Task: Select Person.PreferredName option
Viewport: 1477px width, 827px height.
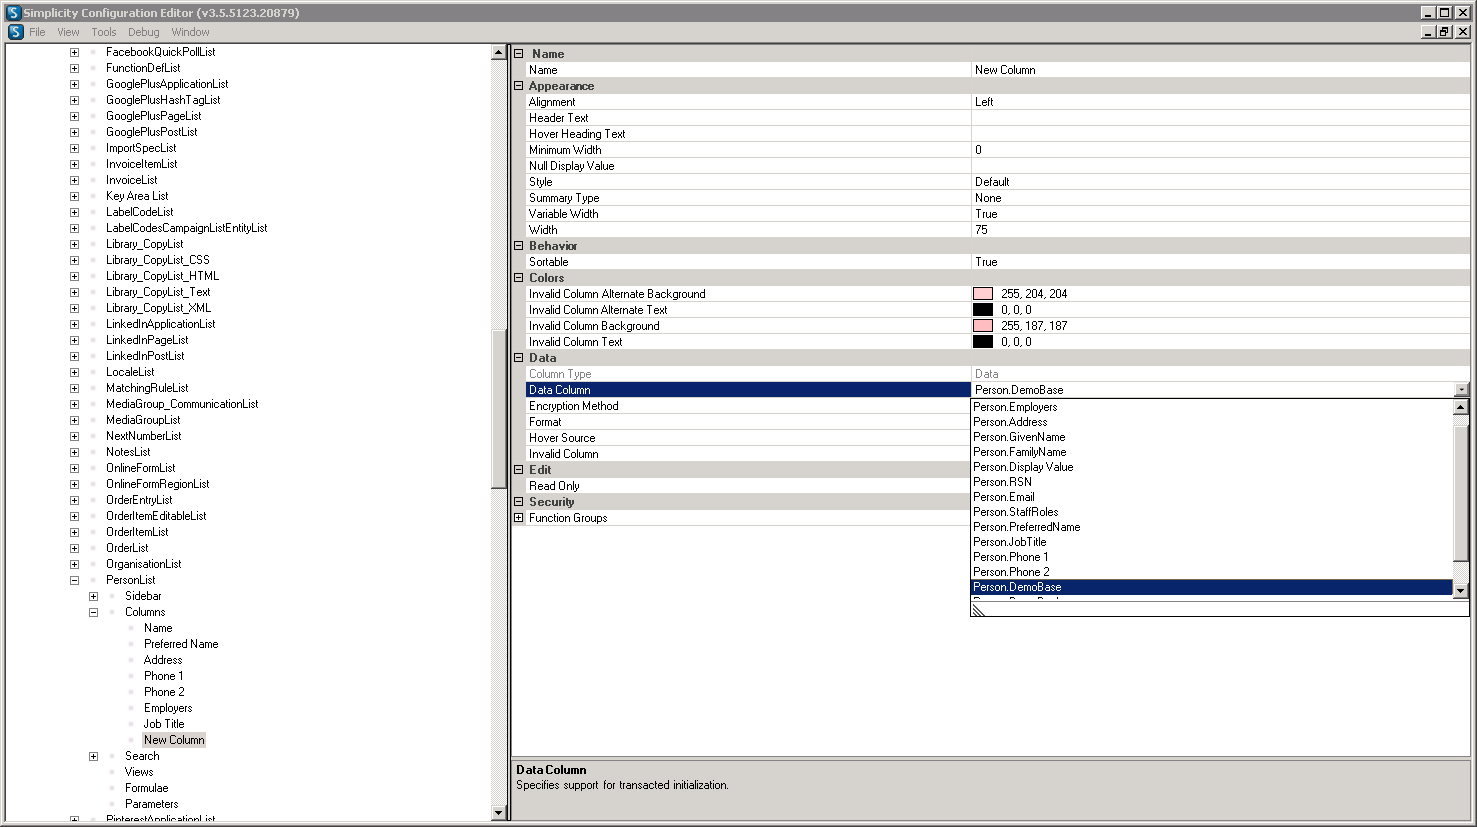Action: [x=1211, y=527]
